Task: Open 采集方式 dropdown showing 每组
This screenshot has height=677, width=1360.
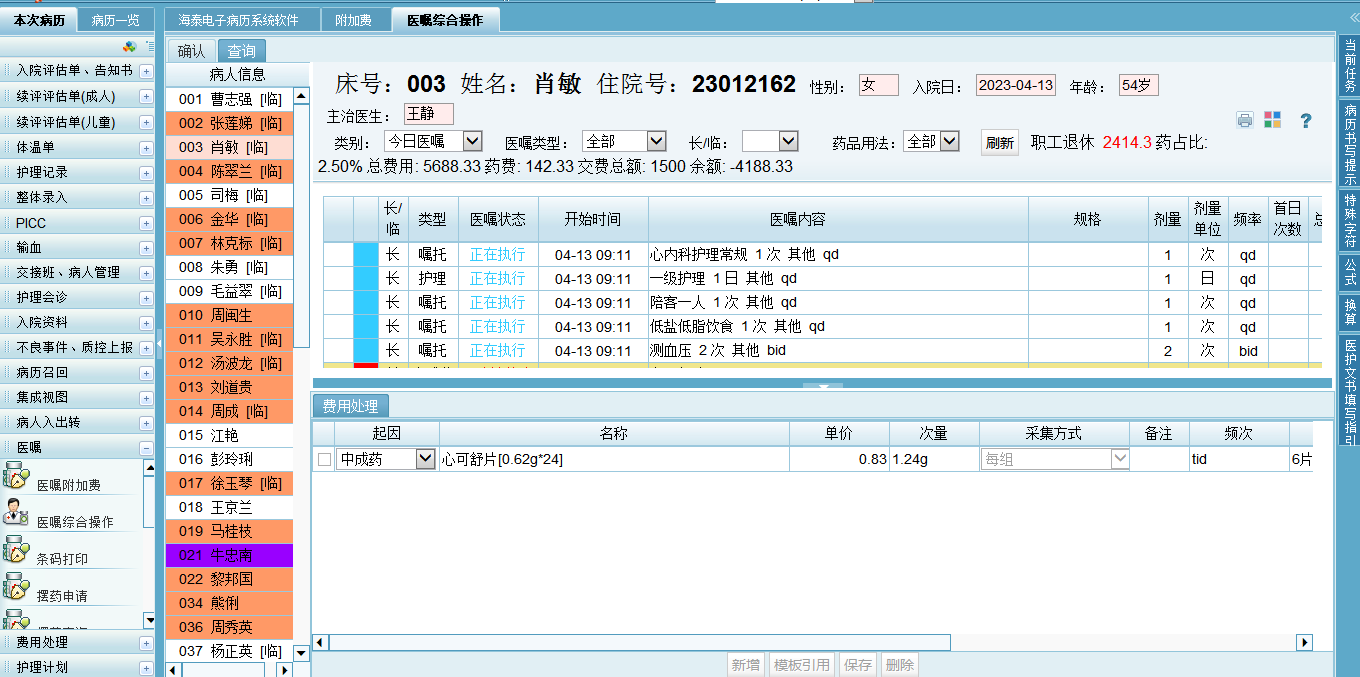Action: (1120, 459)
